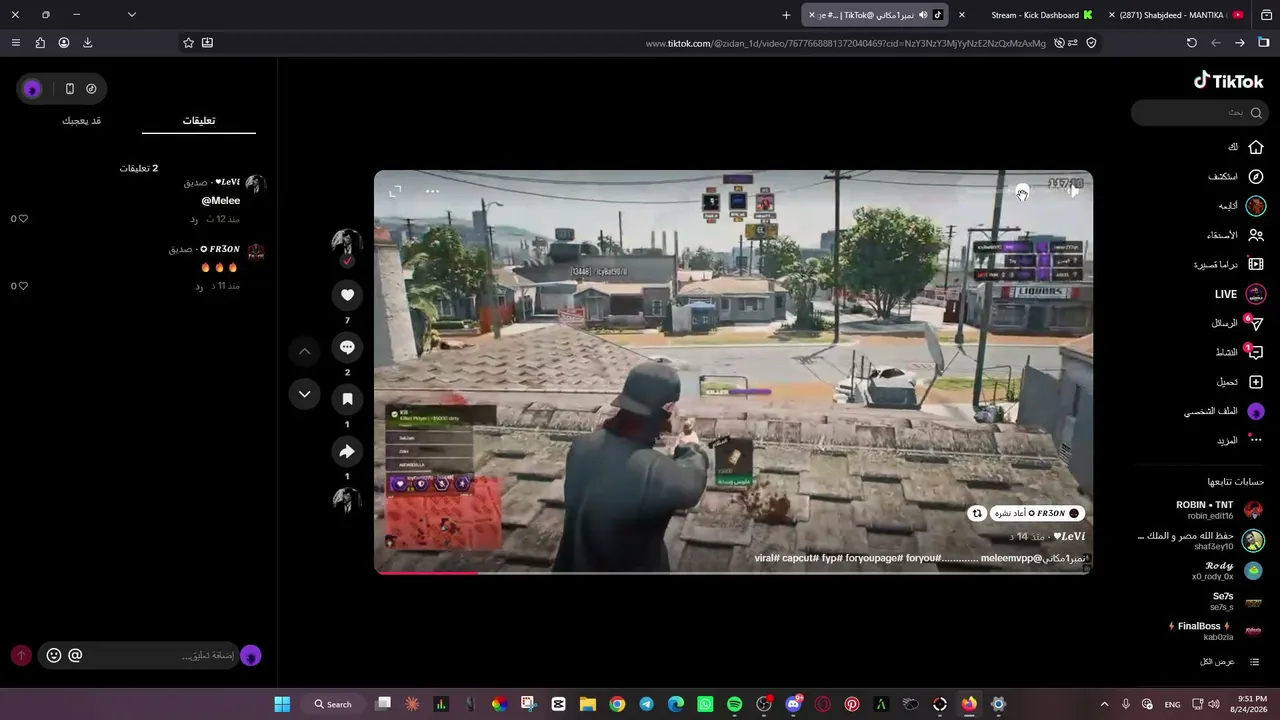Click the TikTok search field (بحث)
This screenshot has width=1280, height=720.
point(1200,113)
